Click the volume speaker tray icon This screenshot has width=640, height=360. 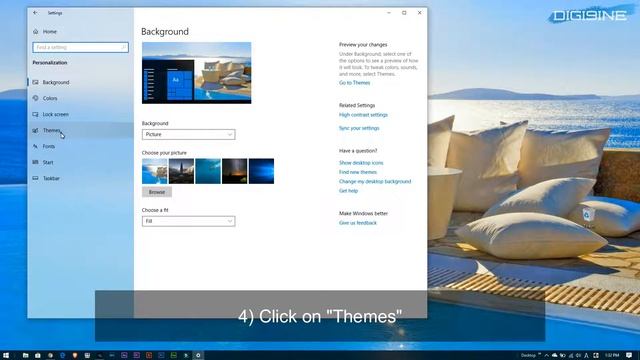[x=578, y=356]
